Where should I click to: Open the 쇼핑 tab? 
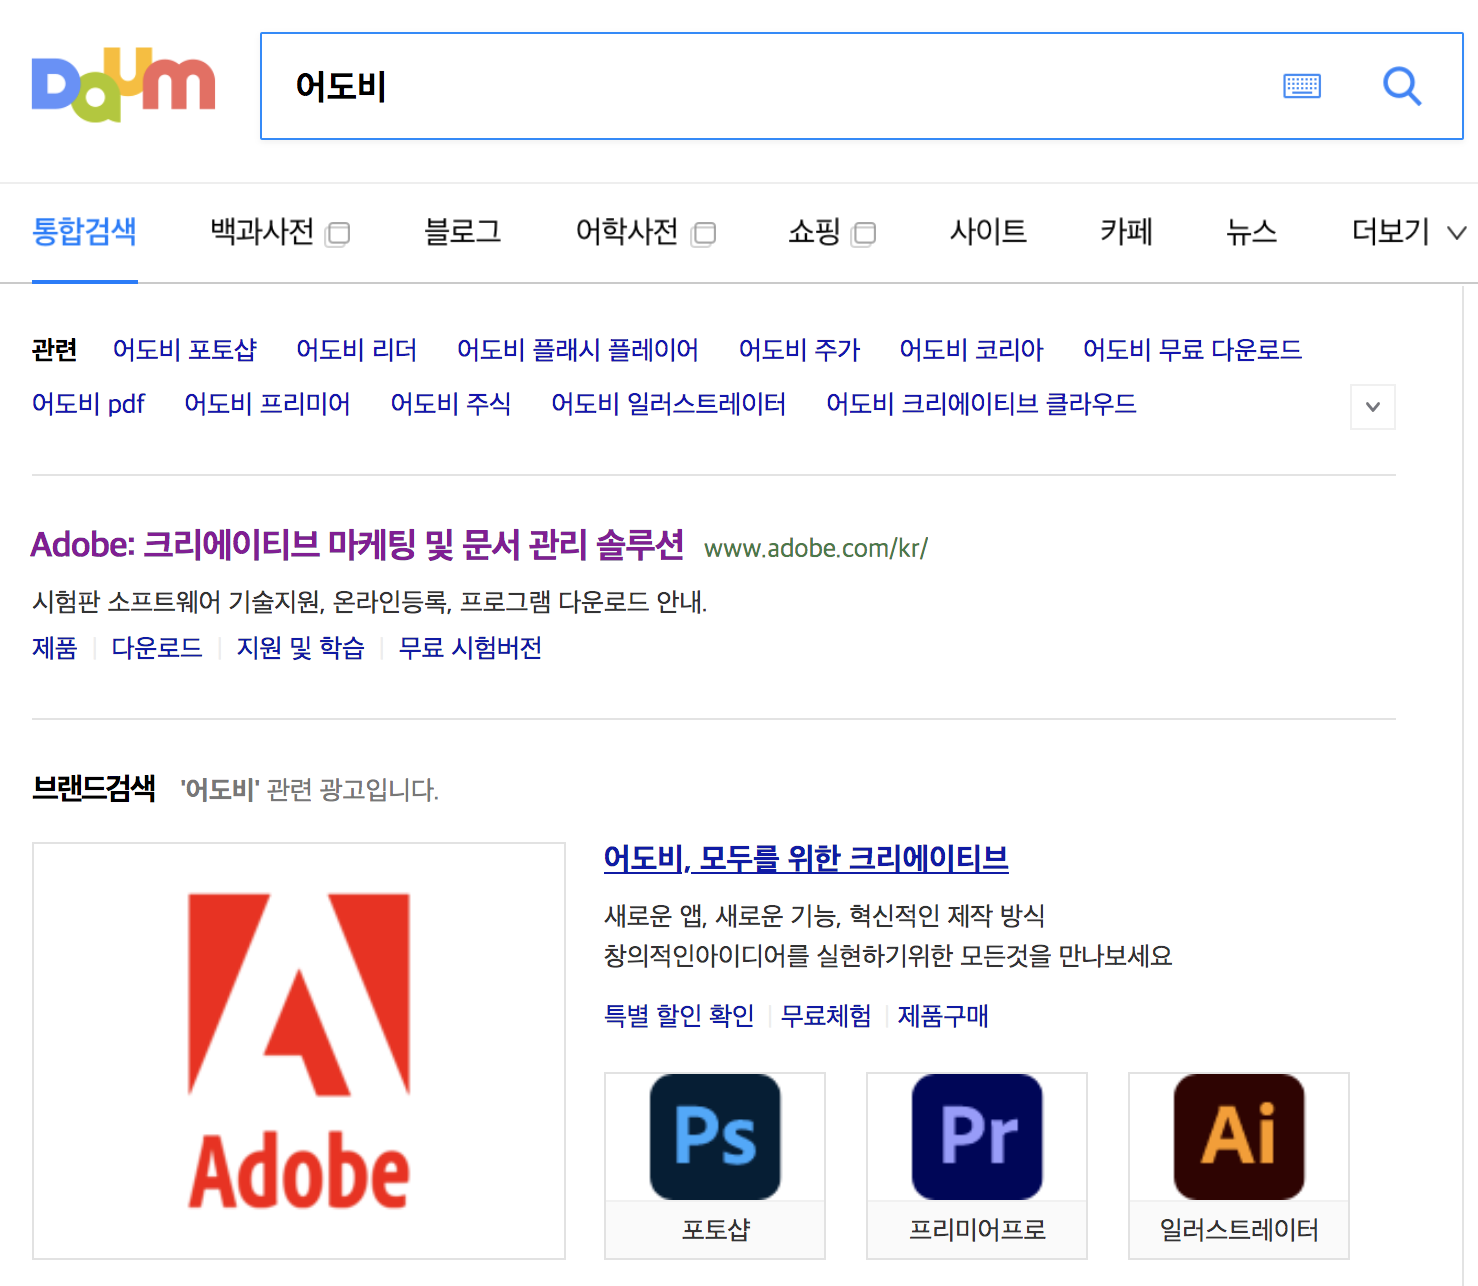pyautogui.click(x=814, y=232)
